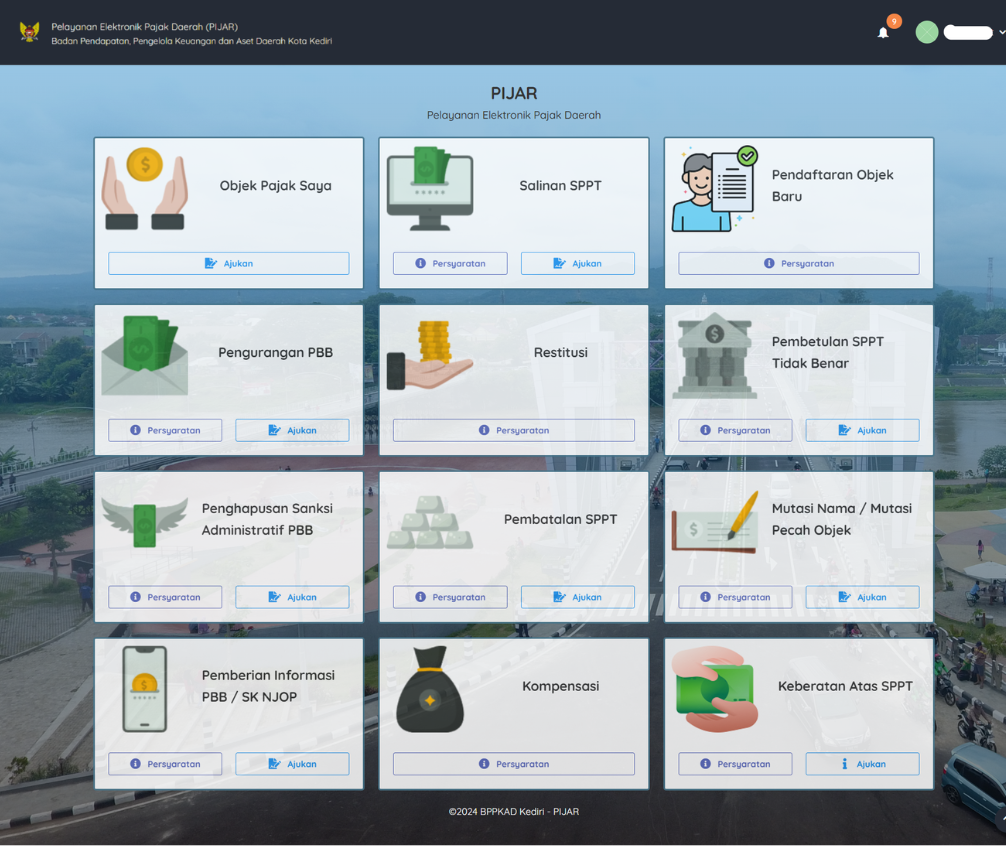Viewport: 1006px width, 848px height.
Task: Click the Salinan SPPT monitor icon
Action: 430,188
